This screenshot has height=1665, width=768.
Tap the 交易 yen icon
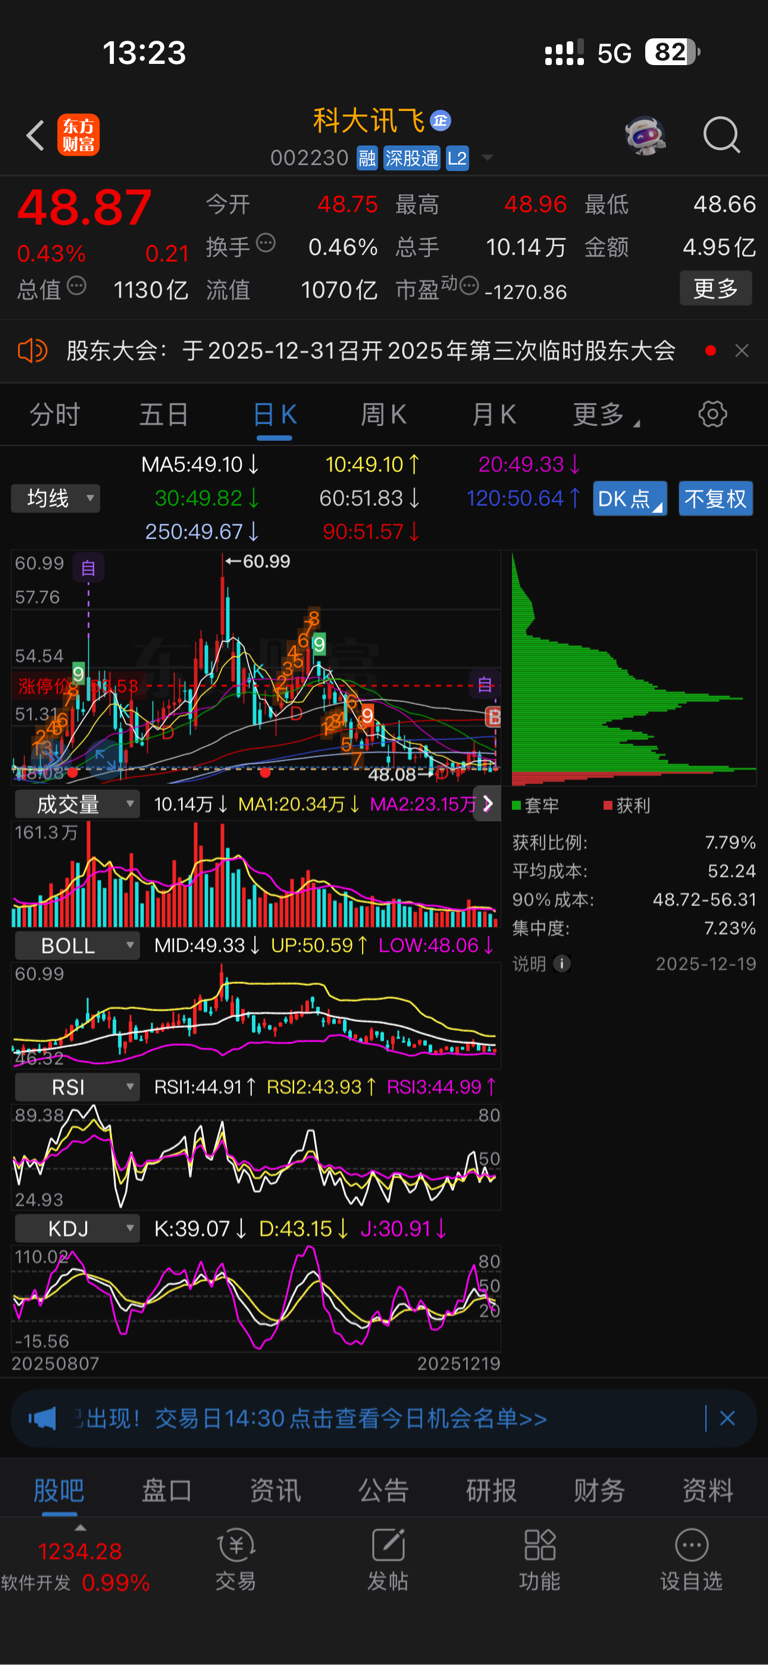tap(236, 1546)
